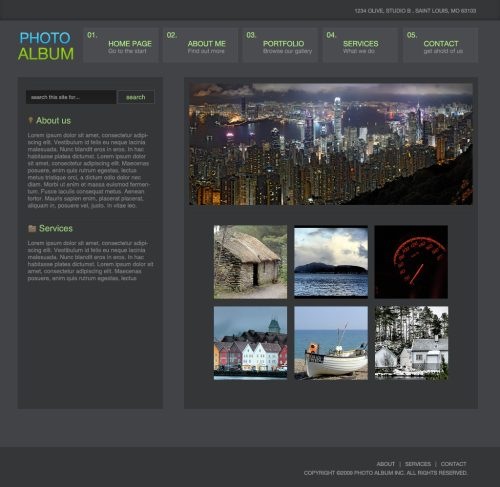
Task: Open the HOME PAGE nav item
Action: pyautogui.click(x=121, y=45)
